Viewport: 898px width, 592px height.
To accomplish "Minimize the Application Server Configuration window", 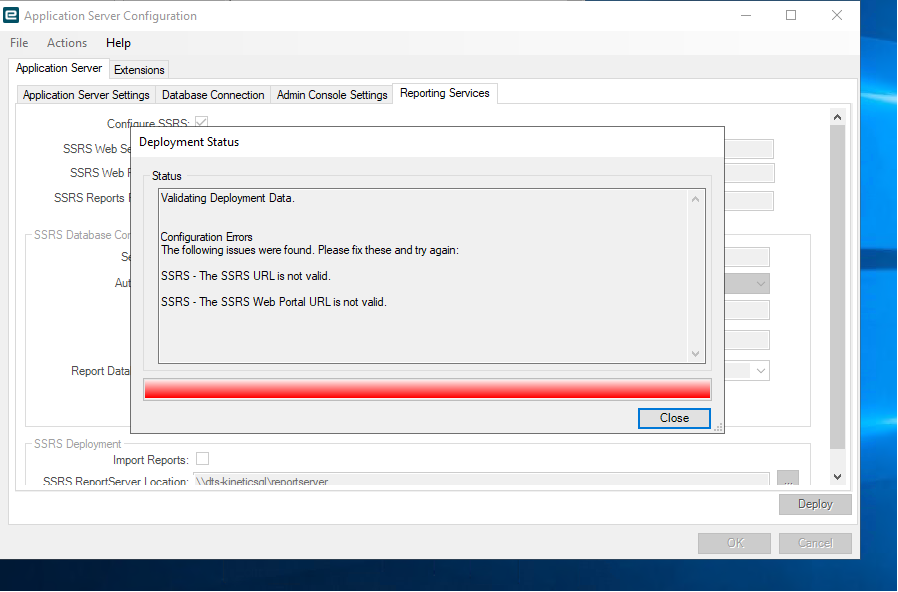I will click(x=746, y=15).
